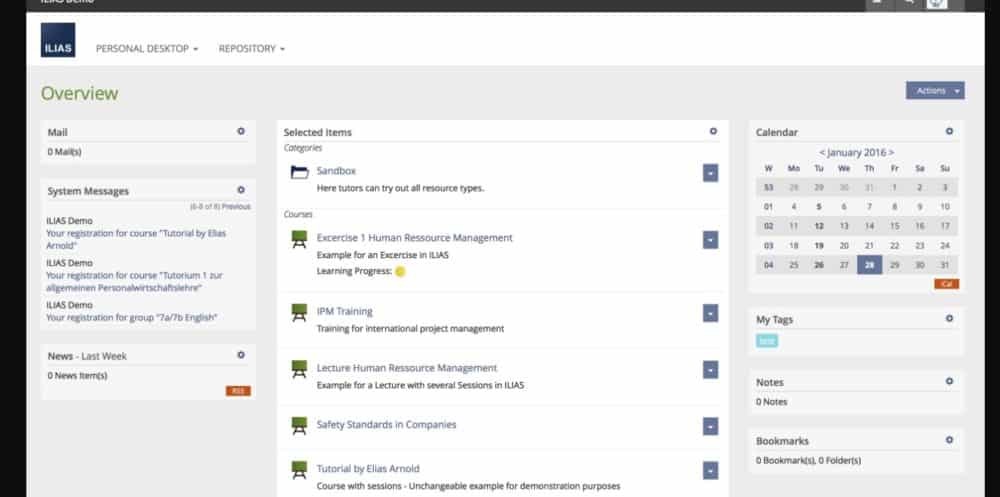The image size is (1000, 497).
Task: Open the Actions dropdown button
Action: (935, 91)
